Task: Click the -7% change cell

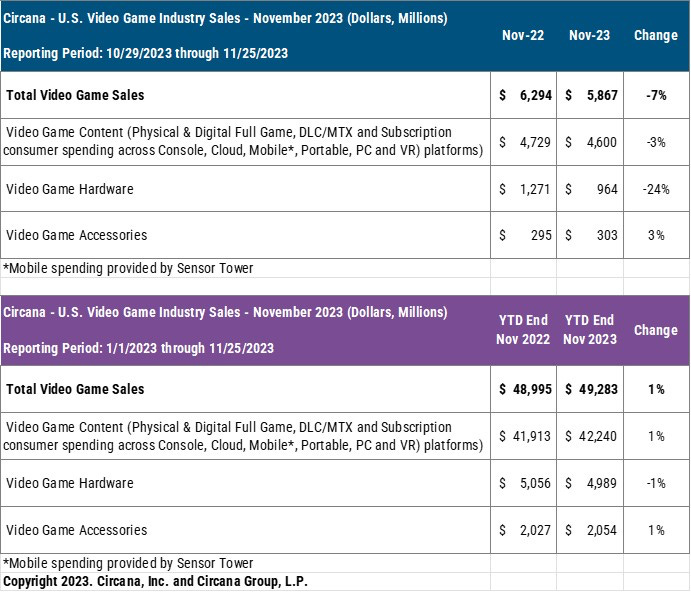Action: tap(655, 95)
